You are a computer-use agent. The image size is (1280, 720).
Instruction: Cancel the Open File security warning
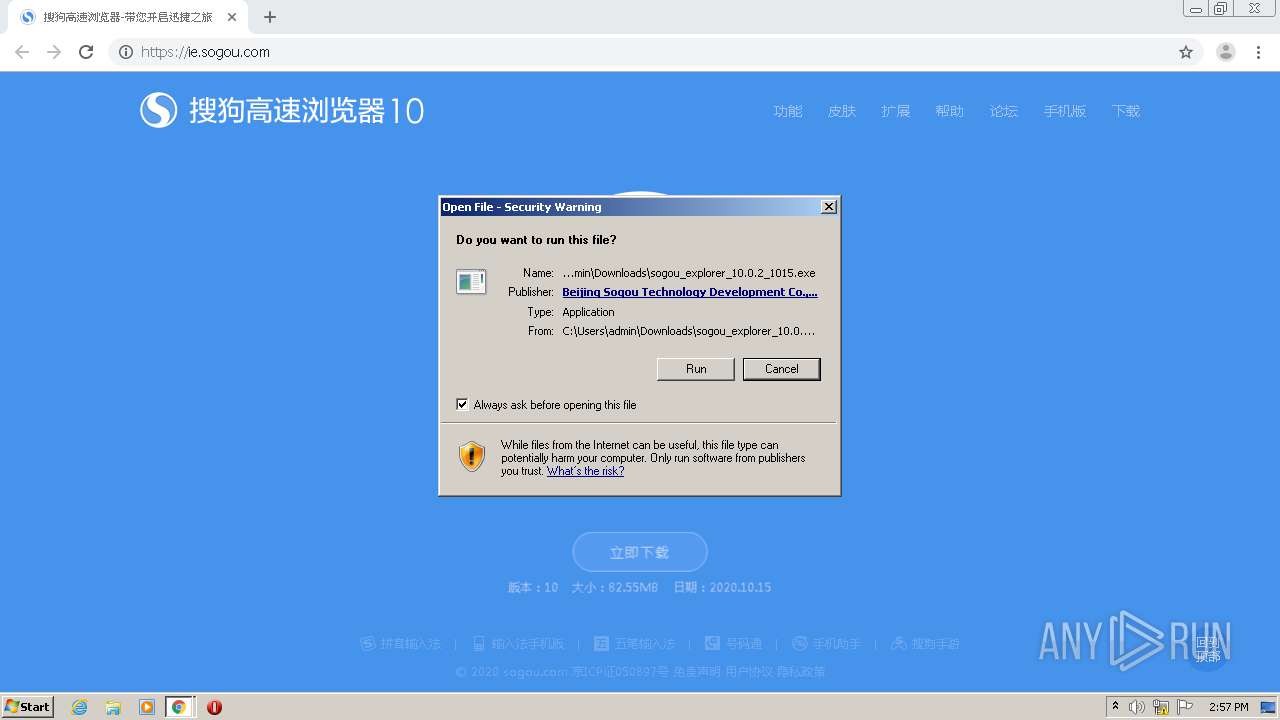pyautogui.click(x=781, y=369)
